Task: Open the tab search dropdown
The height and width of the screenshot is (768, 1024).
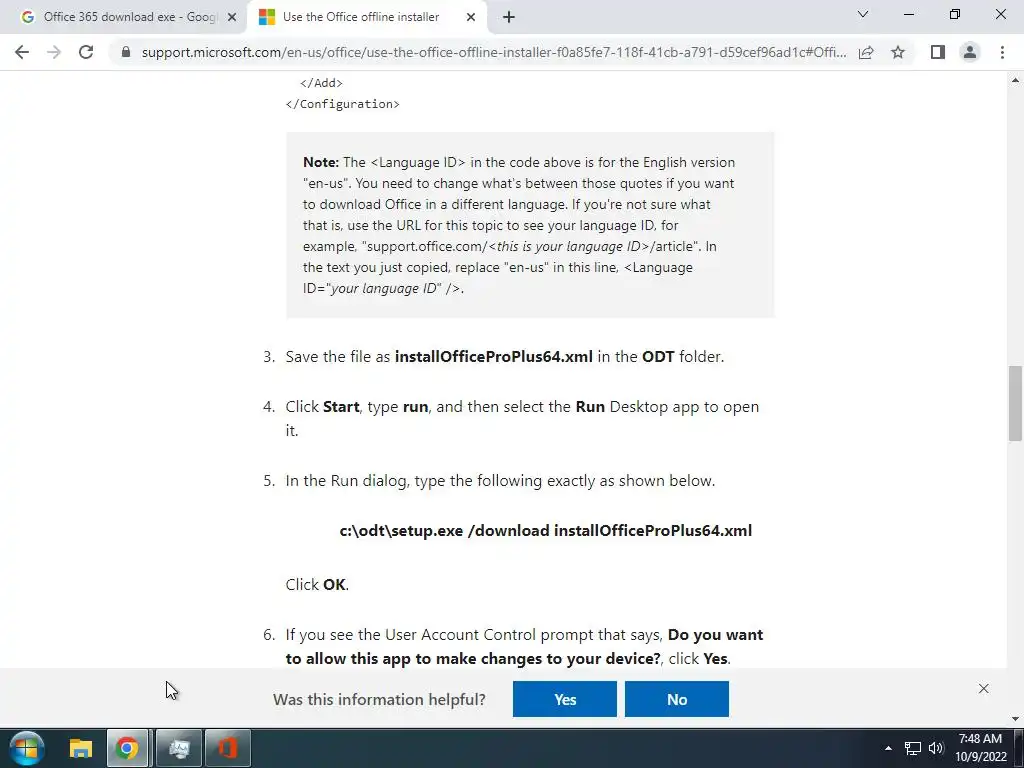Action: [x=863, y=14]
